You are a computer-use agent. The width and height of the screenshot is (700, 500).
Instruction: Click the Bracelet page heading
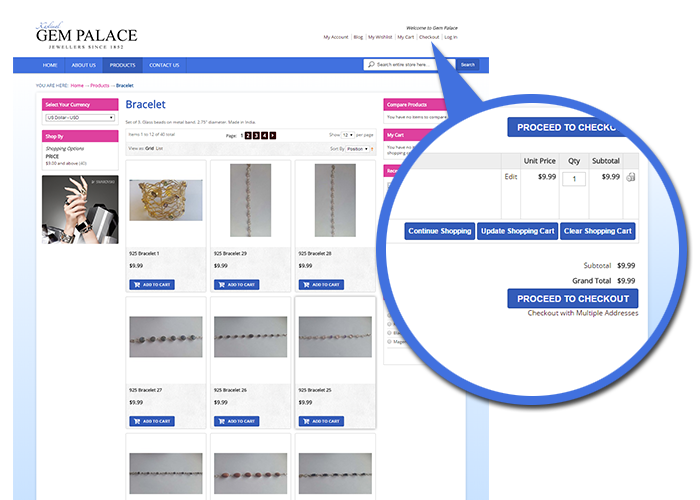(146, 104)
